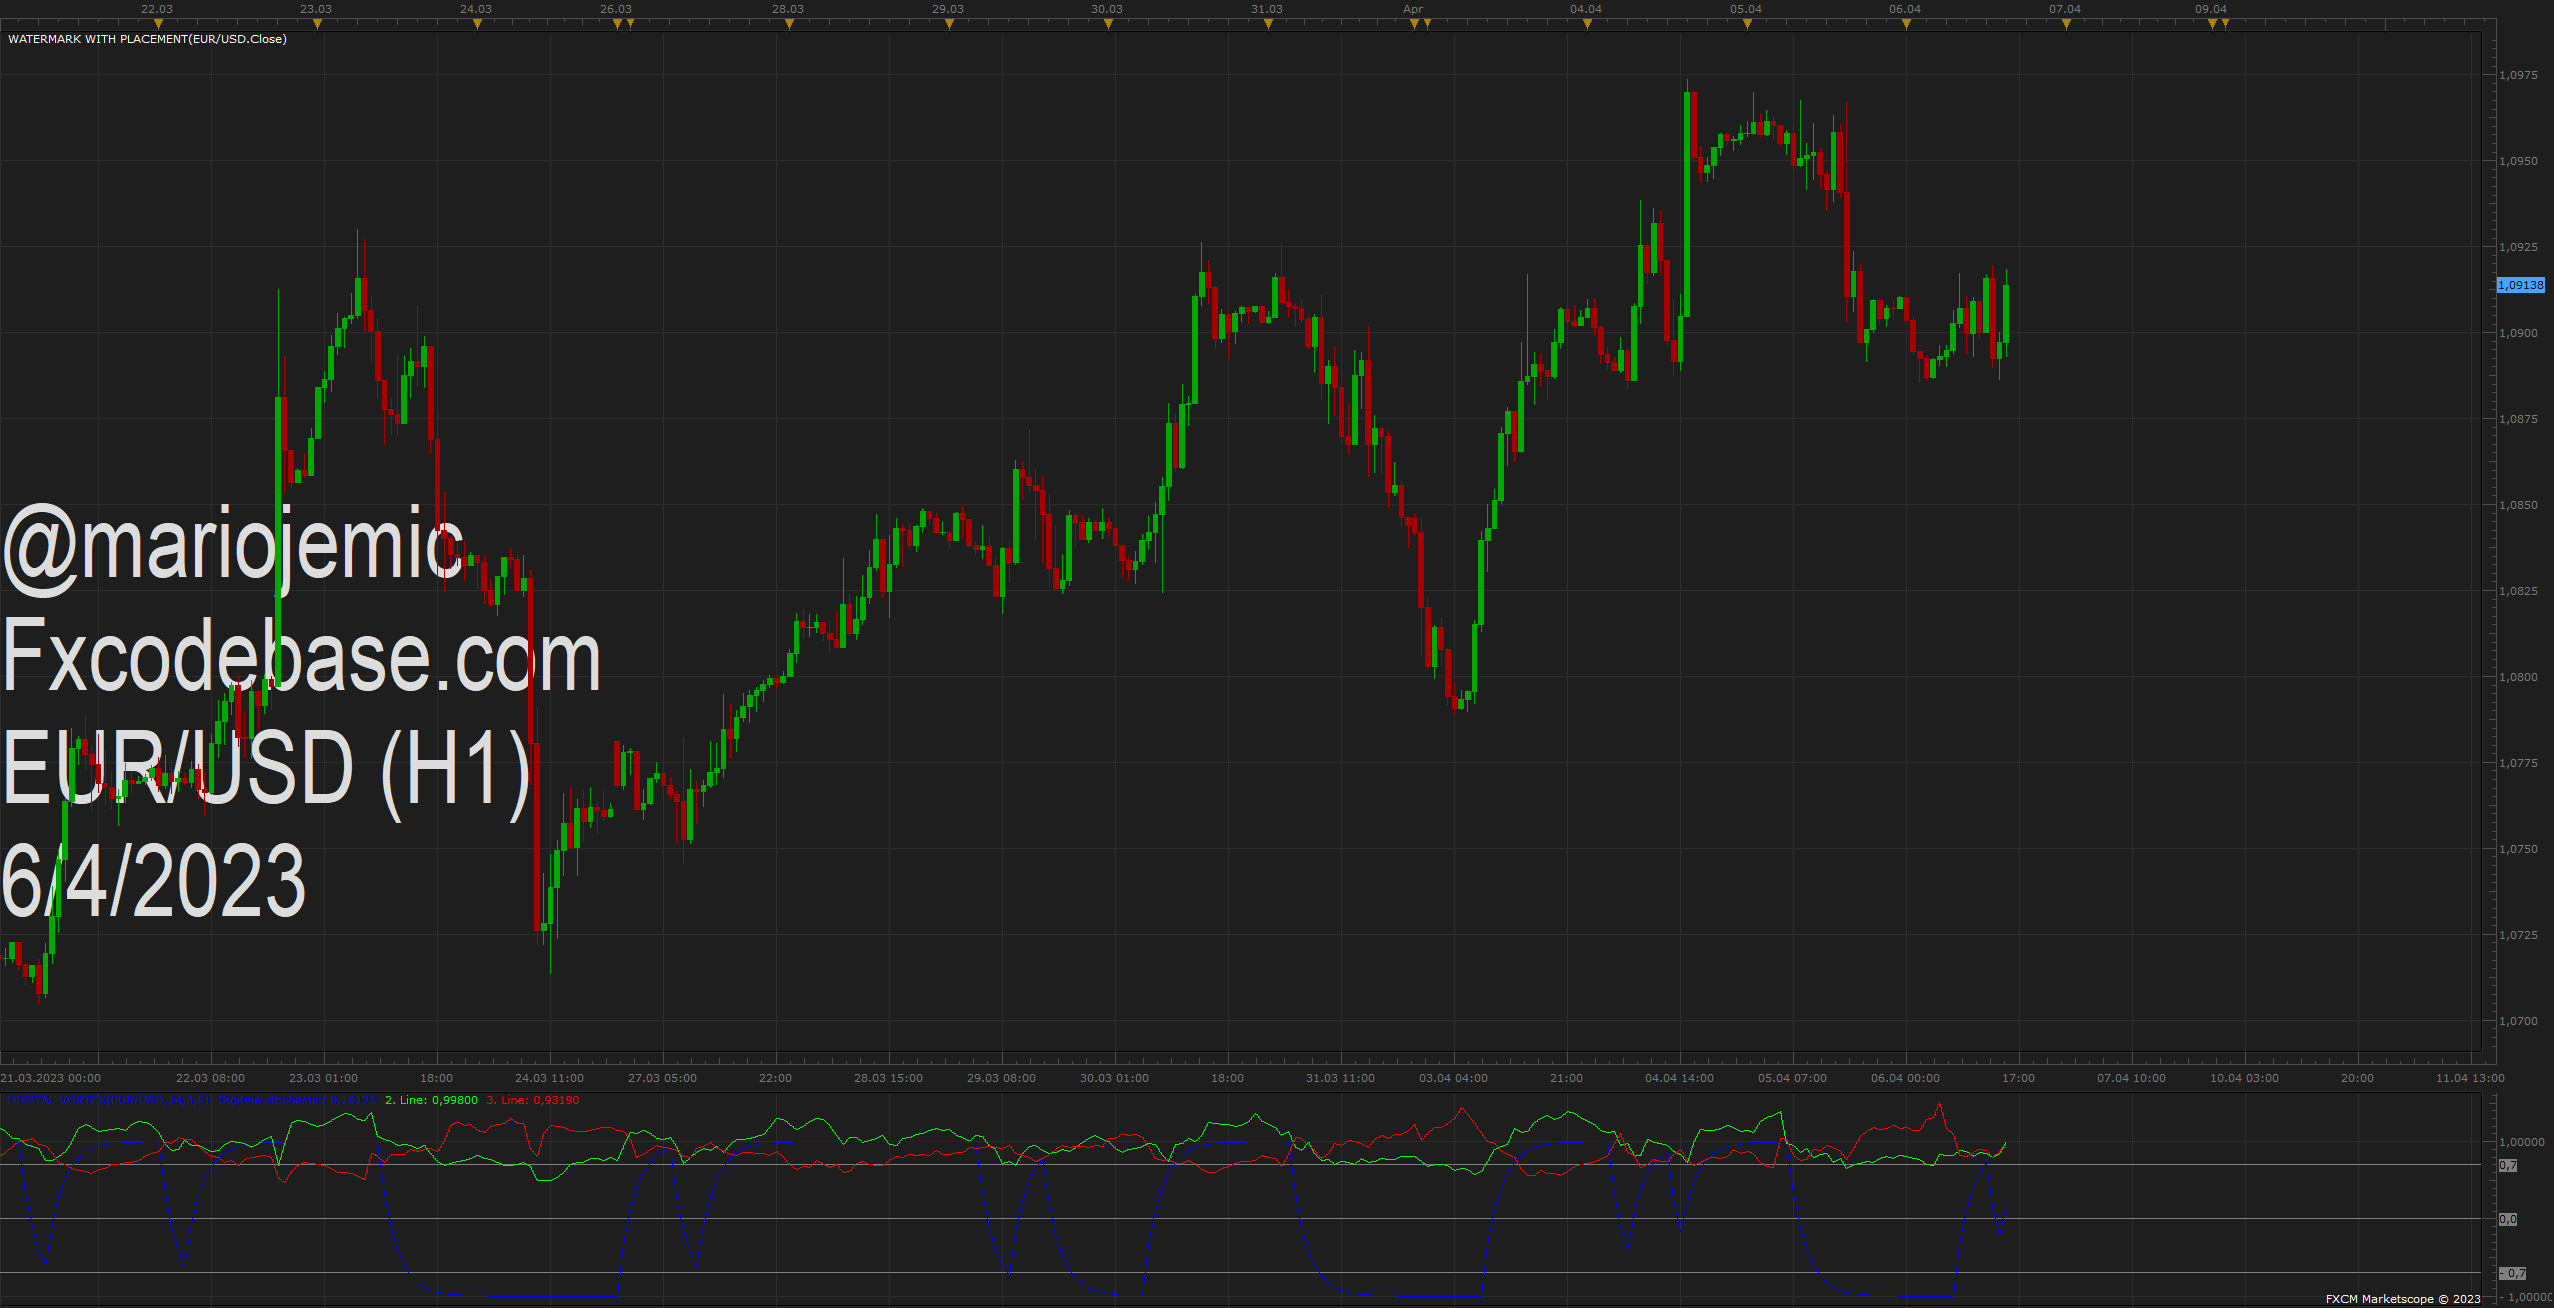
Task: Click the 1,0900 price axis label
Action: tap(2518, 333)
